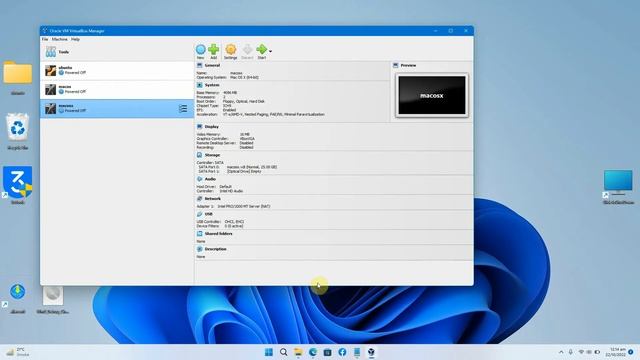Open the Start button dropdown arrow
This screenshot has width=640, height=360.
point(270,51)
